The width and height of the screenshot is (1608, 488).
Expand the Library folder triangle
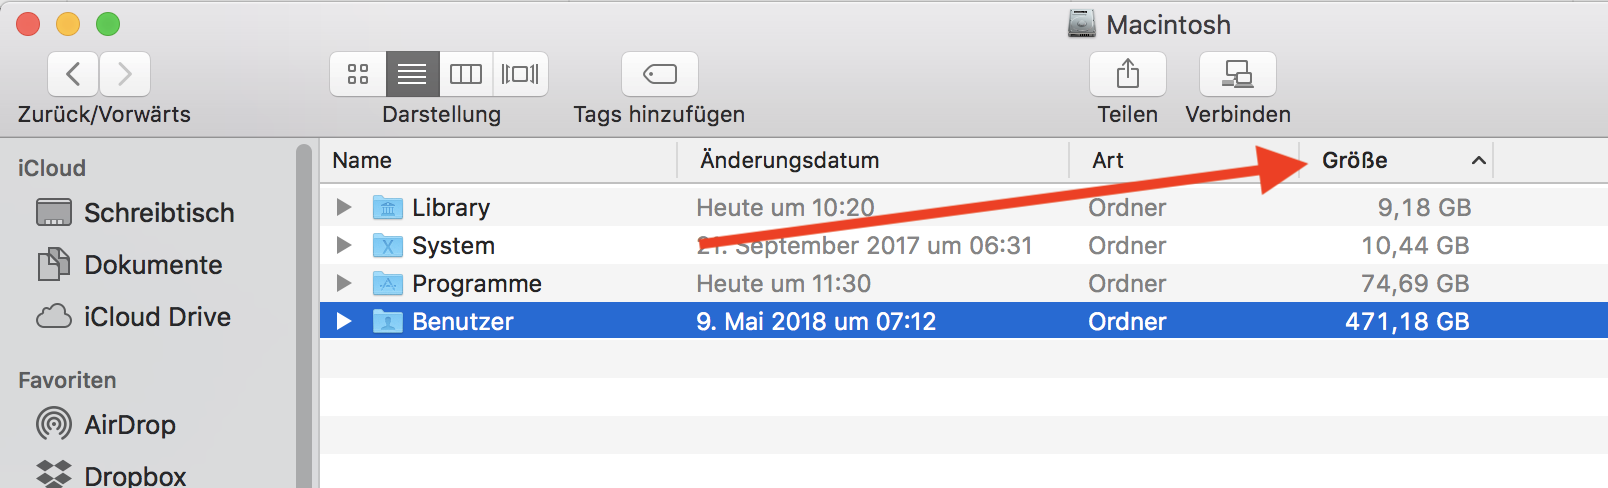[x=344, y=207]
